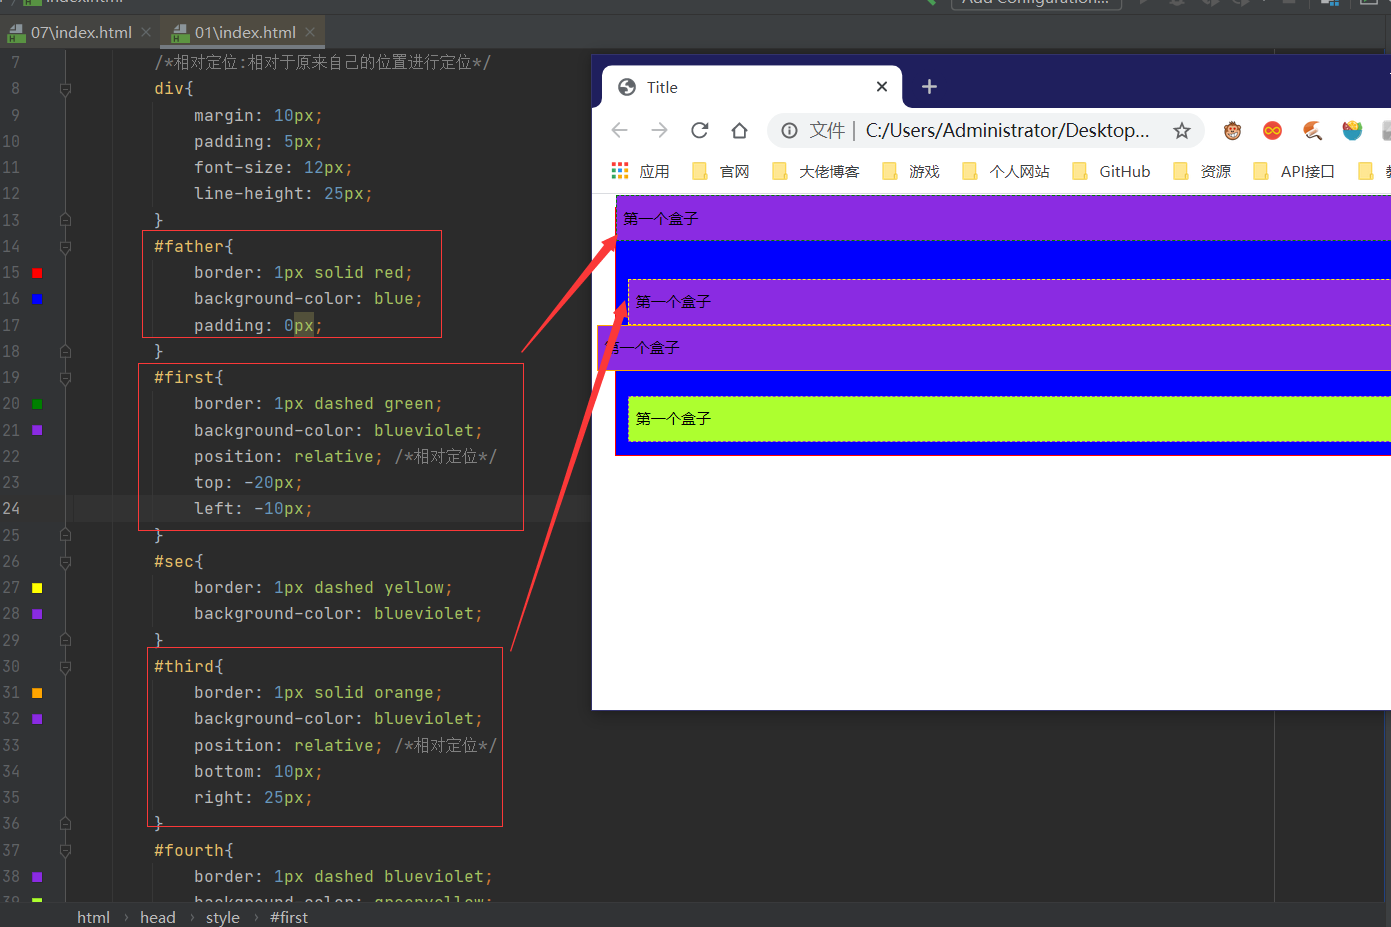Open orange color swatch on line 31
This screenshot has width=1391, height=927.
[37, 692]
